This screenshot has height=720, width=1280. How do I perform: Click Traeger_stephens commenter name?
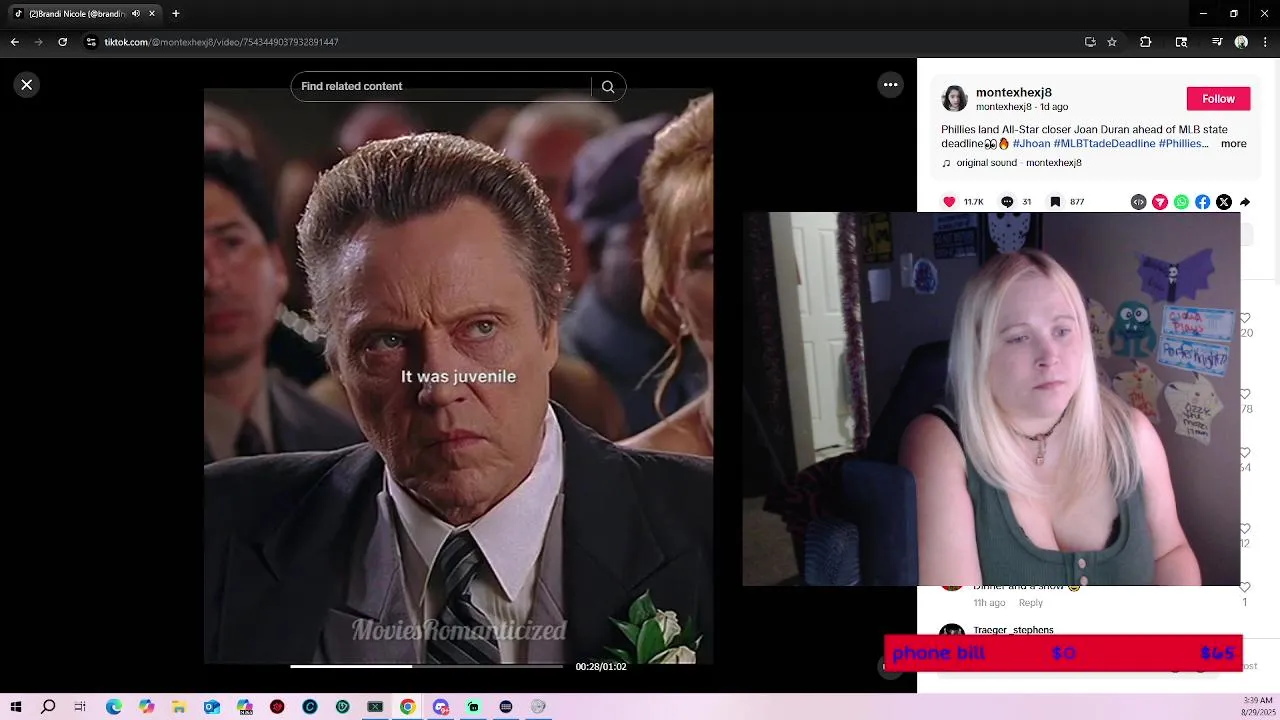1013,630
